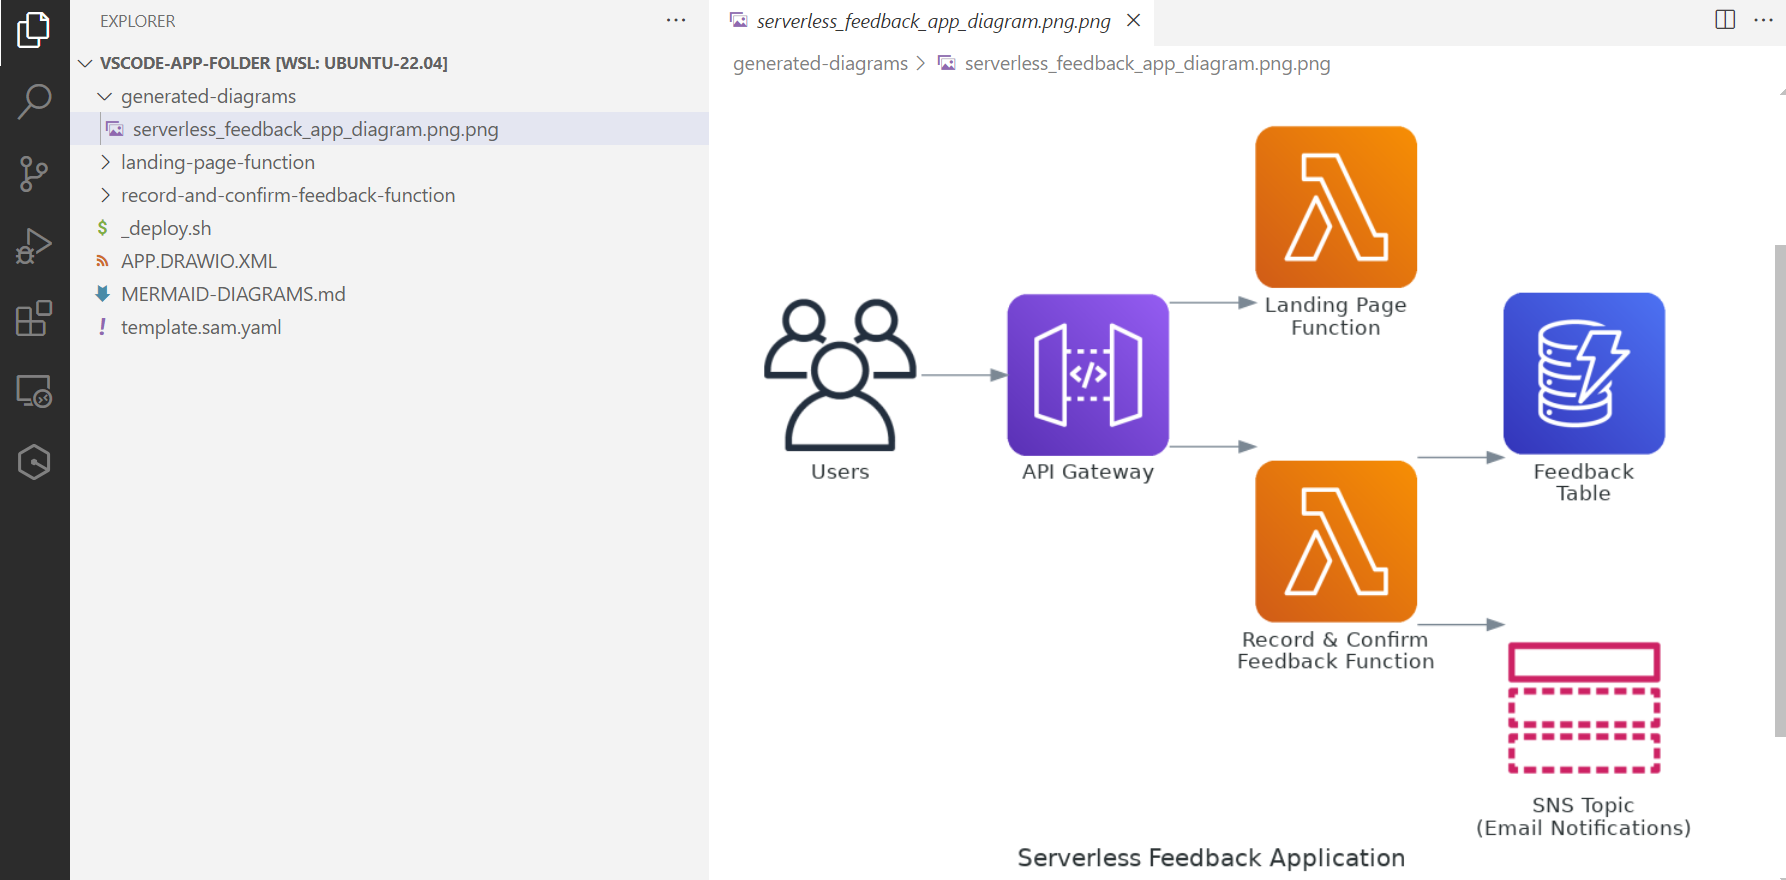Screen dimensions: 1786x880
Task: Open the Remote Explorer view icon
Action: 34,391
